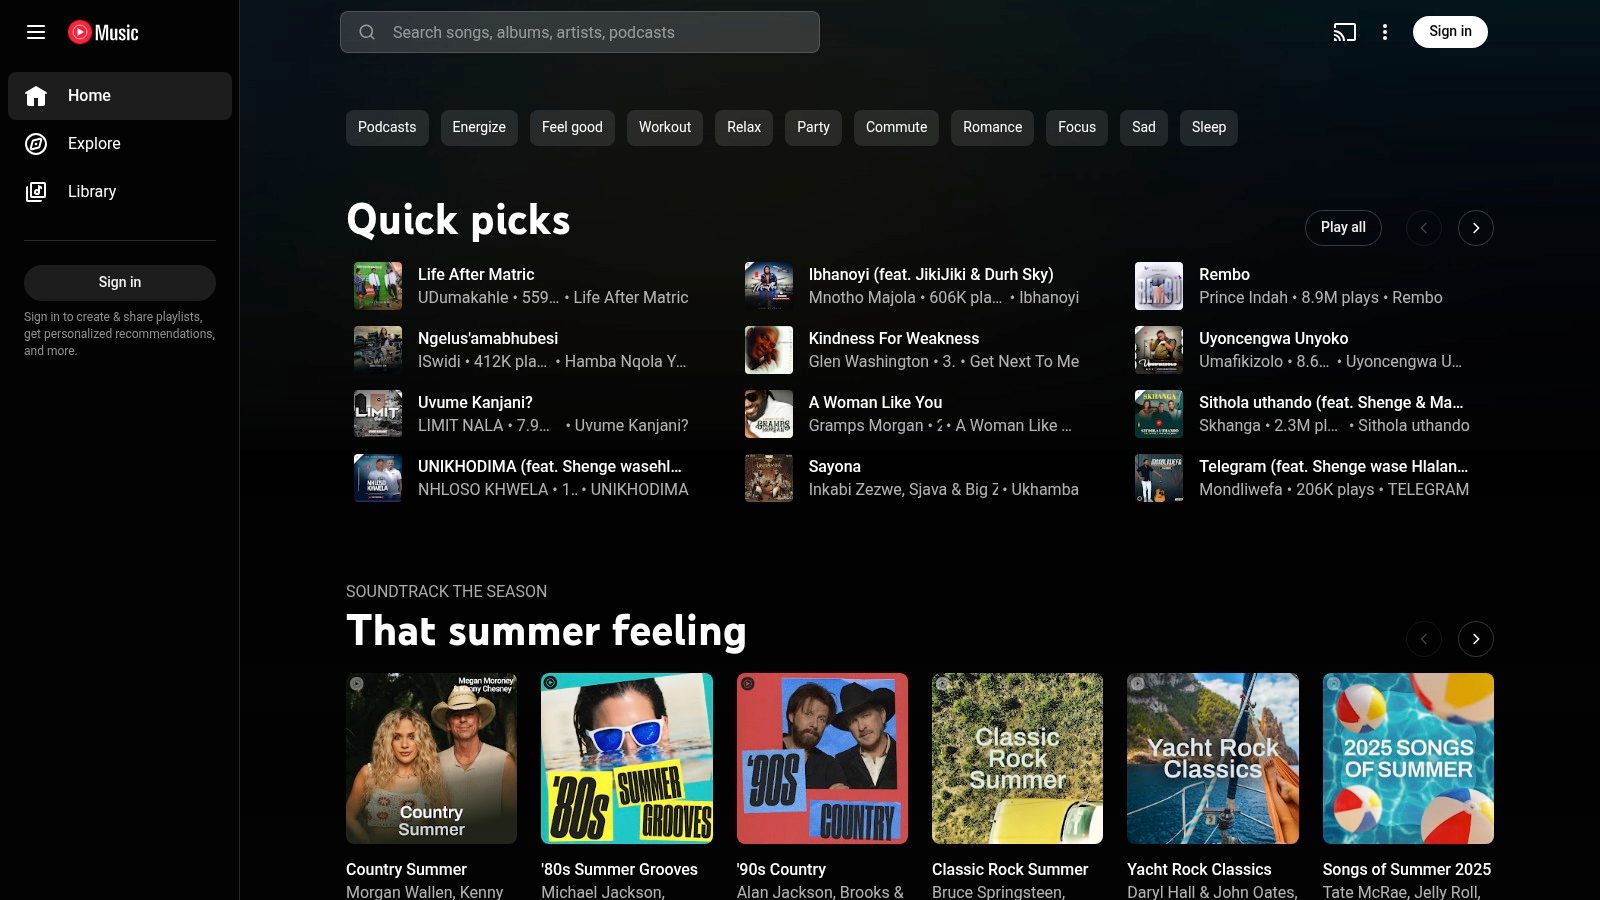The height and width of the screenshot is (900, 1600).
Task: Select Explore in the sidebar
Action: 120,144
